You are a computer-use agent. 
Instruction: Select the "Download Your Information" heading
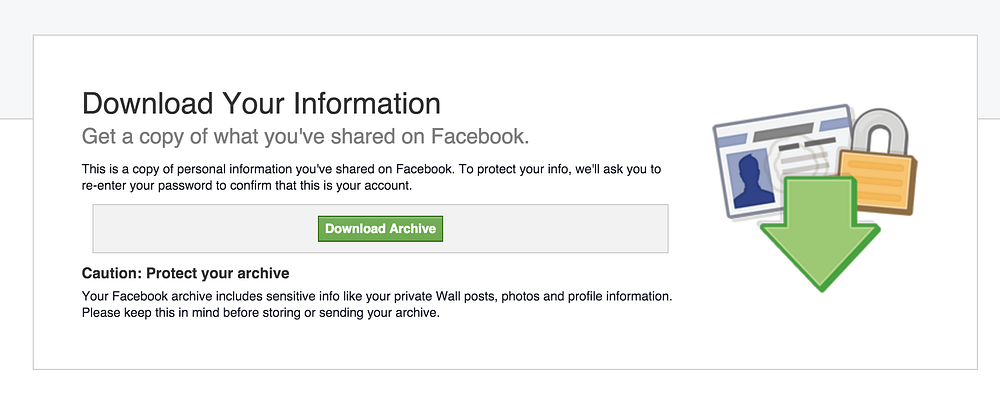[x=261, y=104]
